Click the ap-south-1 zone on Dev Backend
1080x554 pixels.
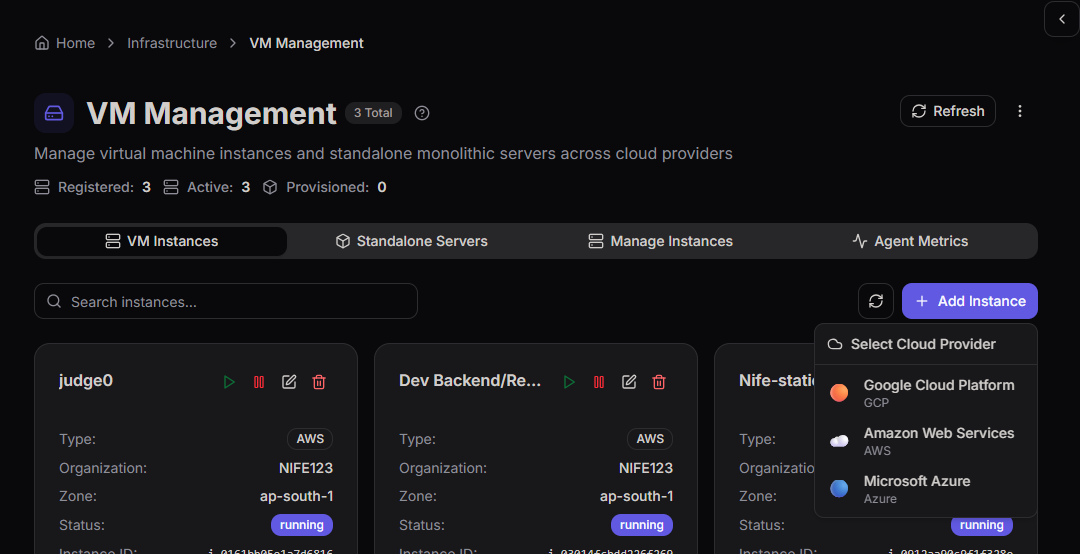point(636,496)
